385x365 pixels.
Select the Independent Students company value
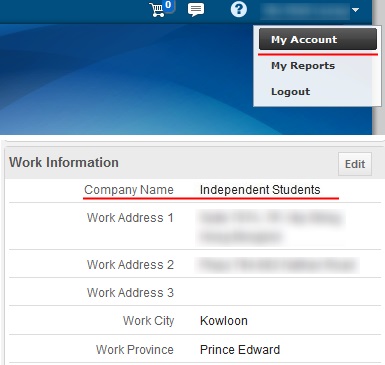click(x=260, y=190)
